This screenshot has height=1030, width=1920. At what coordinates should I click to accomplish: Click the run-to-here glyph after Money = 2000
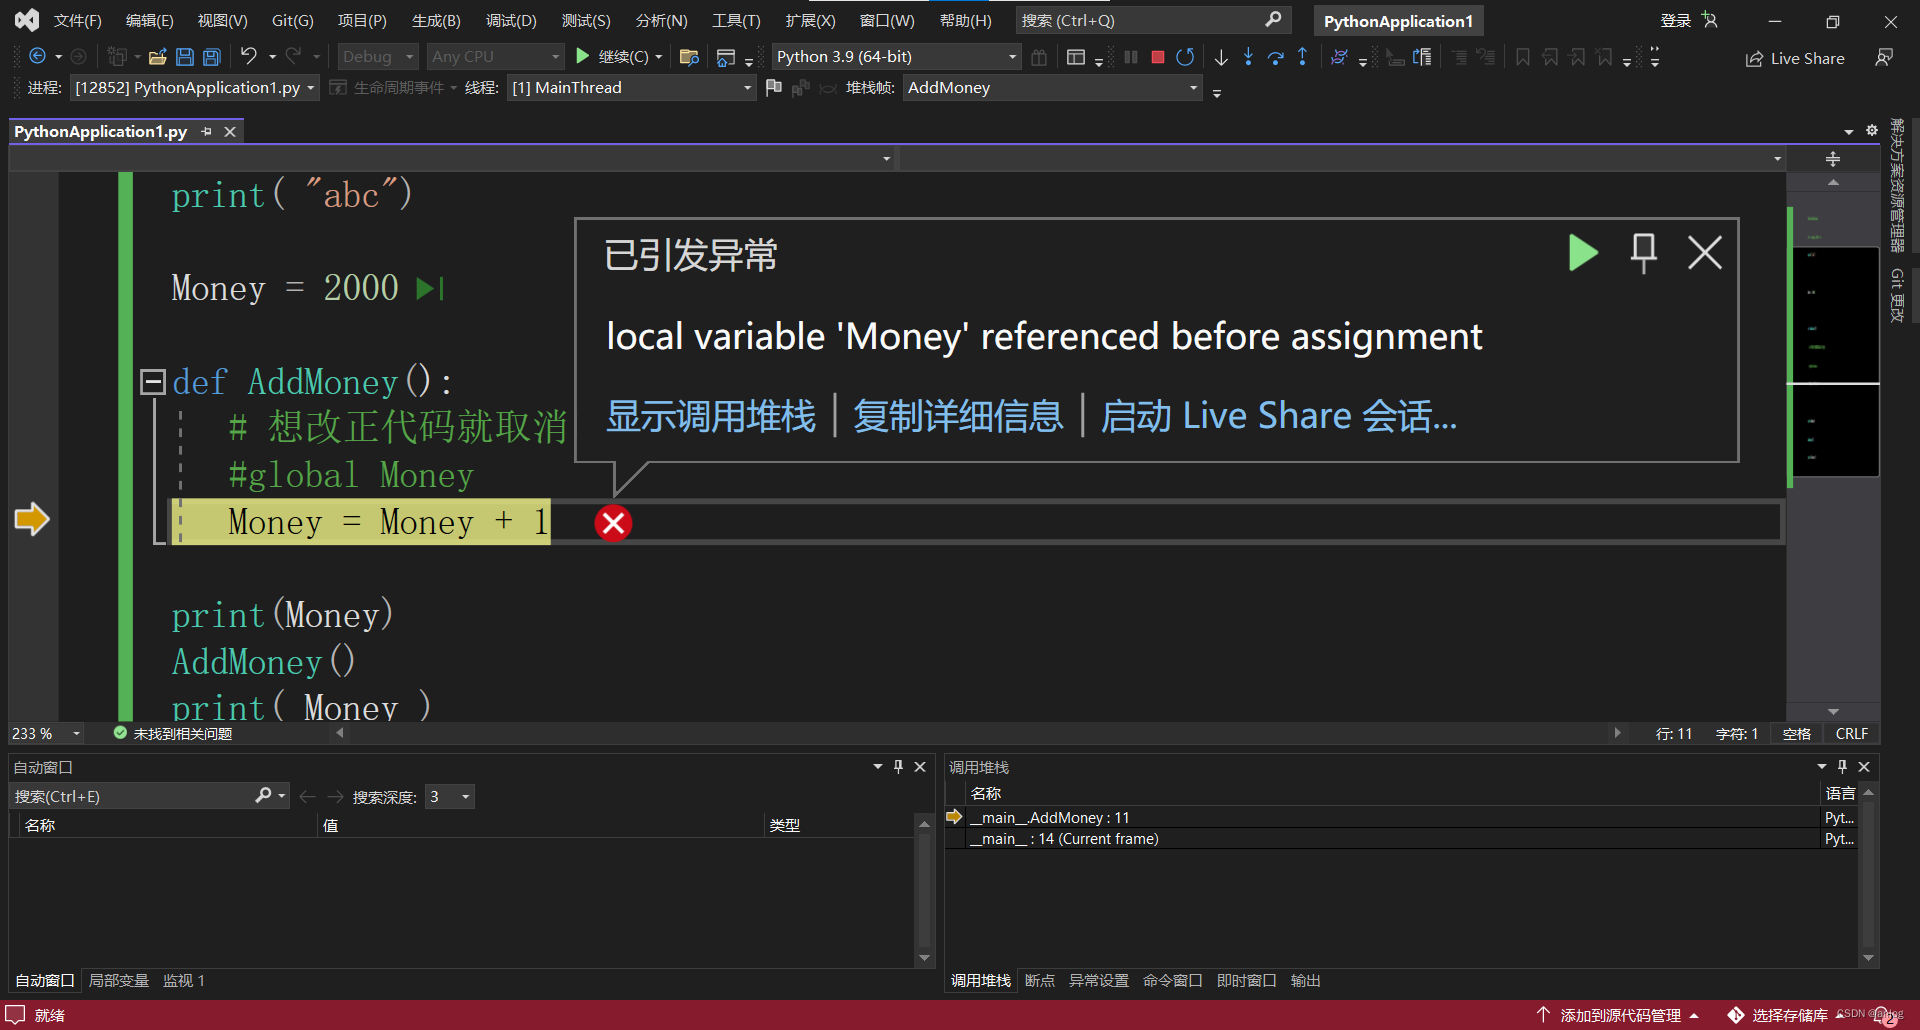[x=430, y=289]
